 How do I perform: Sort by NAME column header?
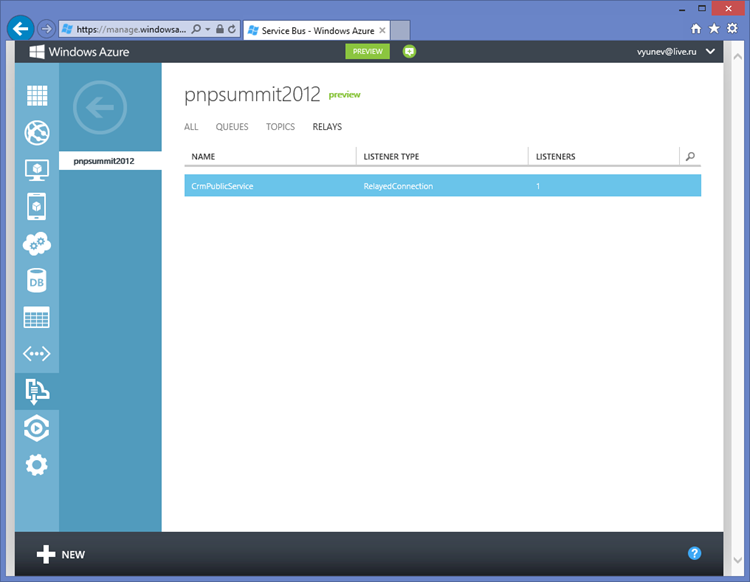click(203, 156)
